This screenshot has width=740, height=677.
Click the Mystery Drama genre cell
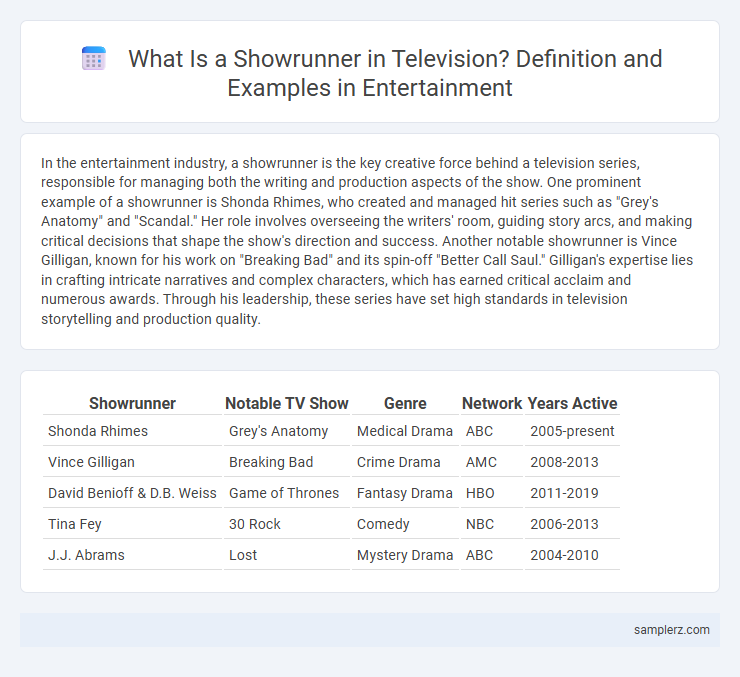[x=405, y=555]
